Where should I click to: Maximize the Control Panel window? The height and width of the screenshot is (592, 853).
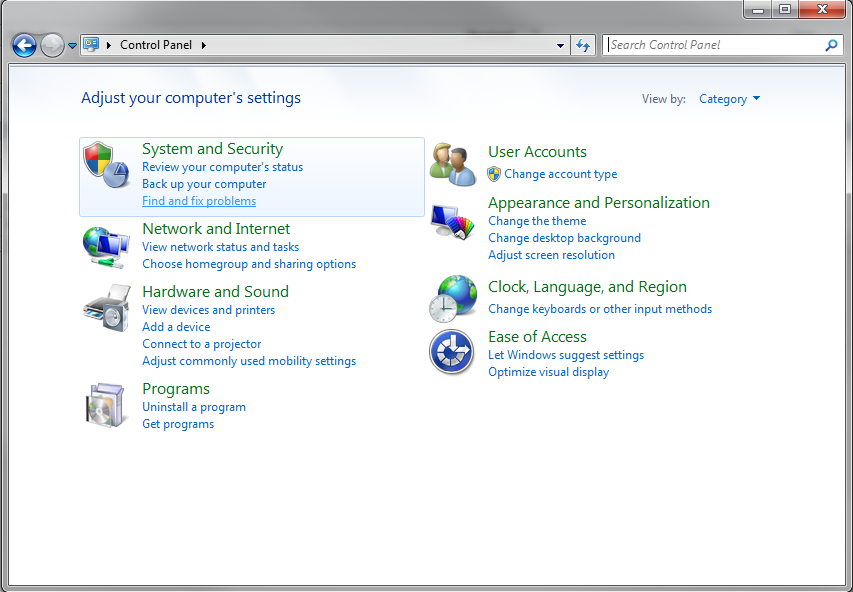click(785, 9)
